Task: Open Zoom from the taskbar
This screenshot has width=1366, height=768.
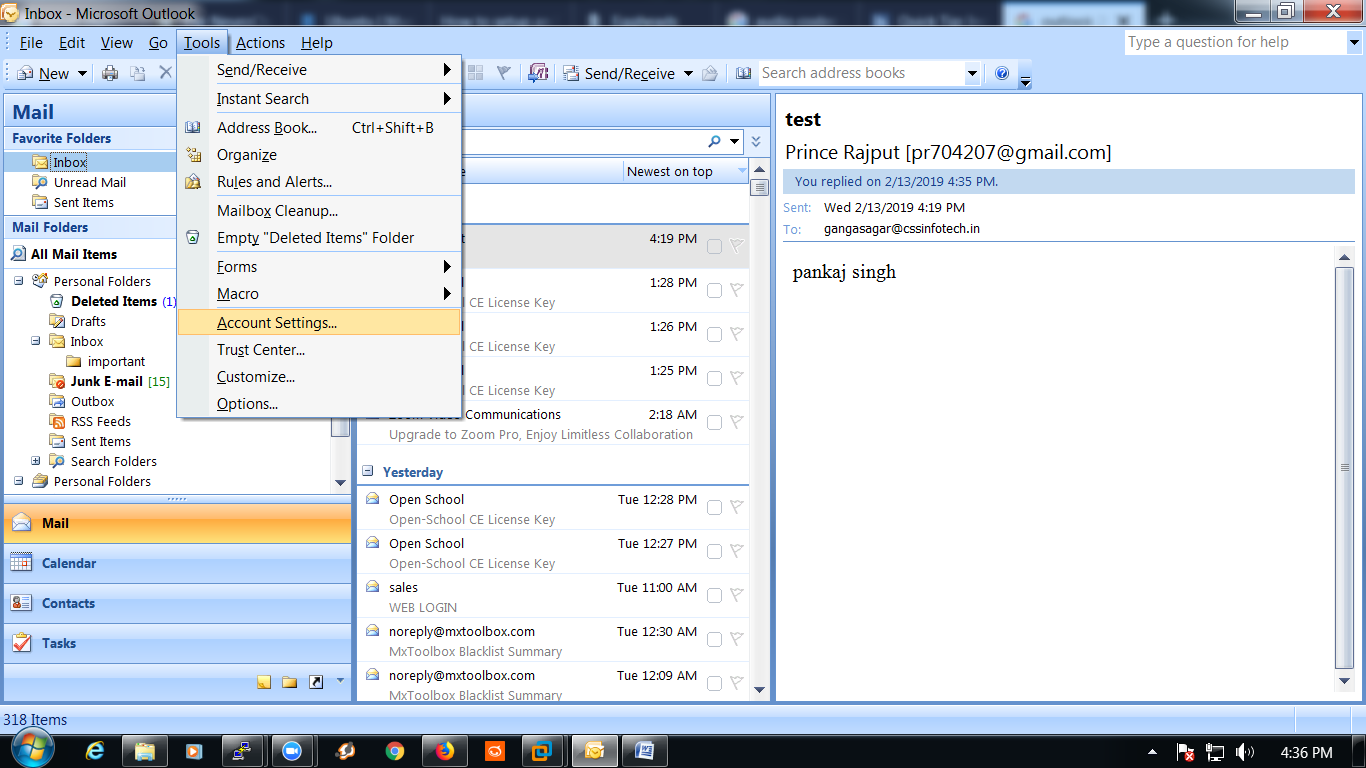Action: tap(294, 751)
